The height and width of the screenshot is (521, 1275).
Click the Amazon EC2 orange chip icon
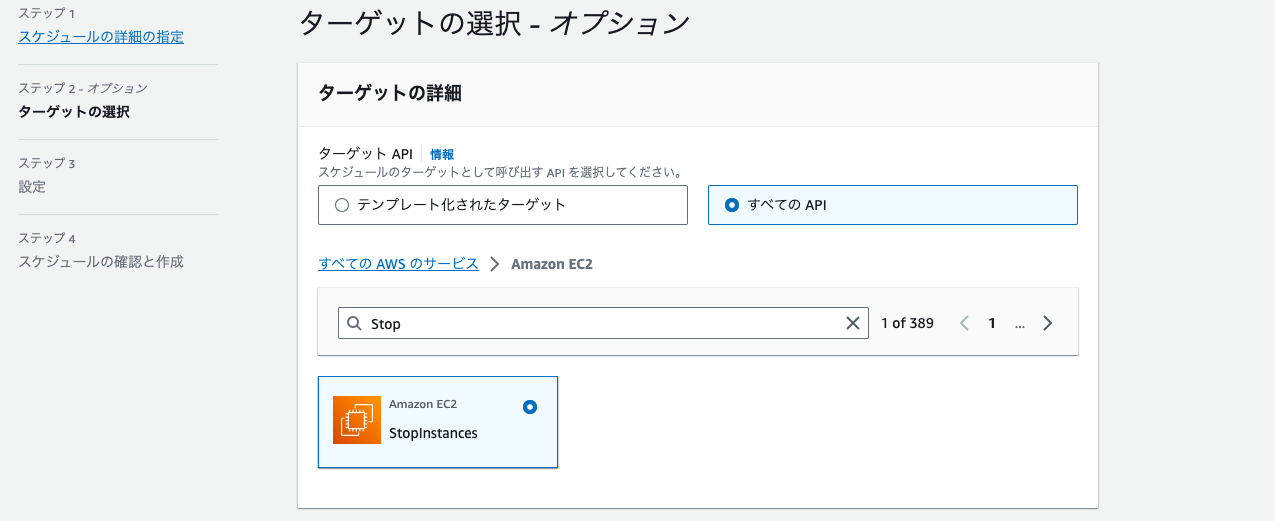(x=357, y=420)
